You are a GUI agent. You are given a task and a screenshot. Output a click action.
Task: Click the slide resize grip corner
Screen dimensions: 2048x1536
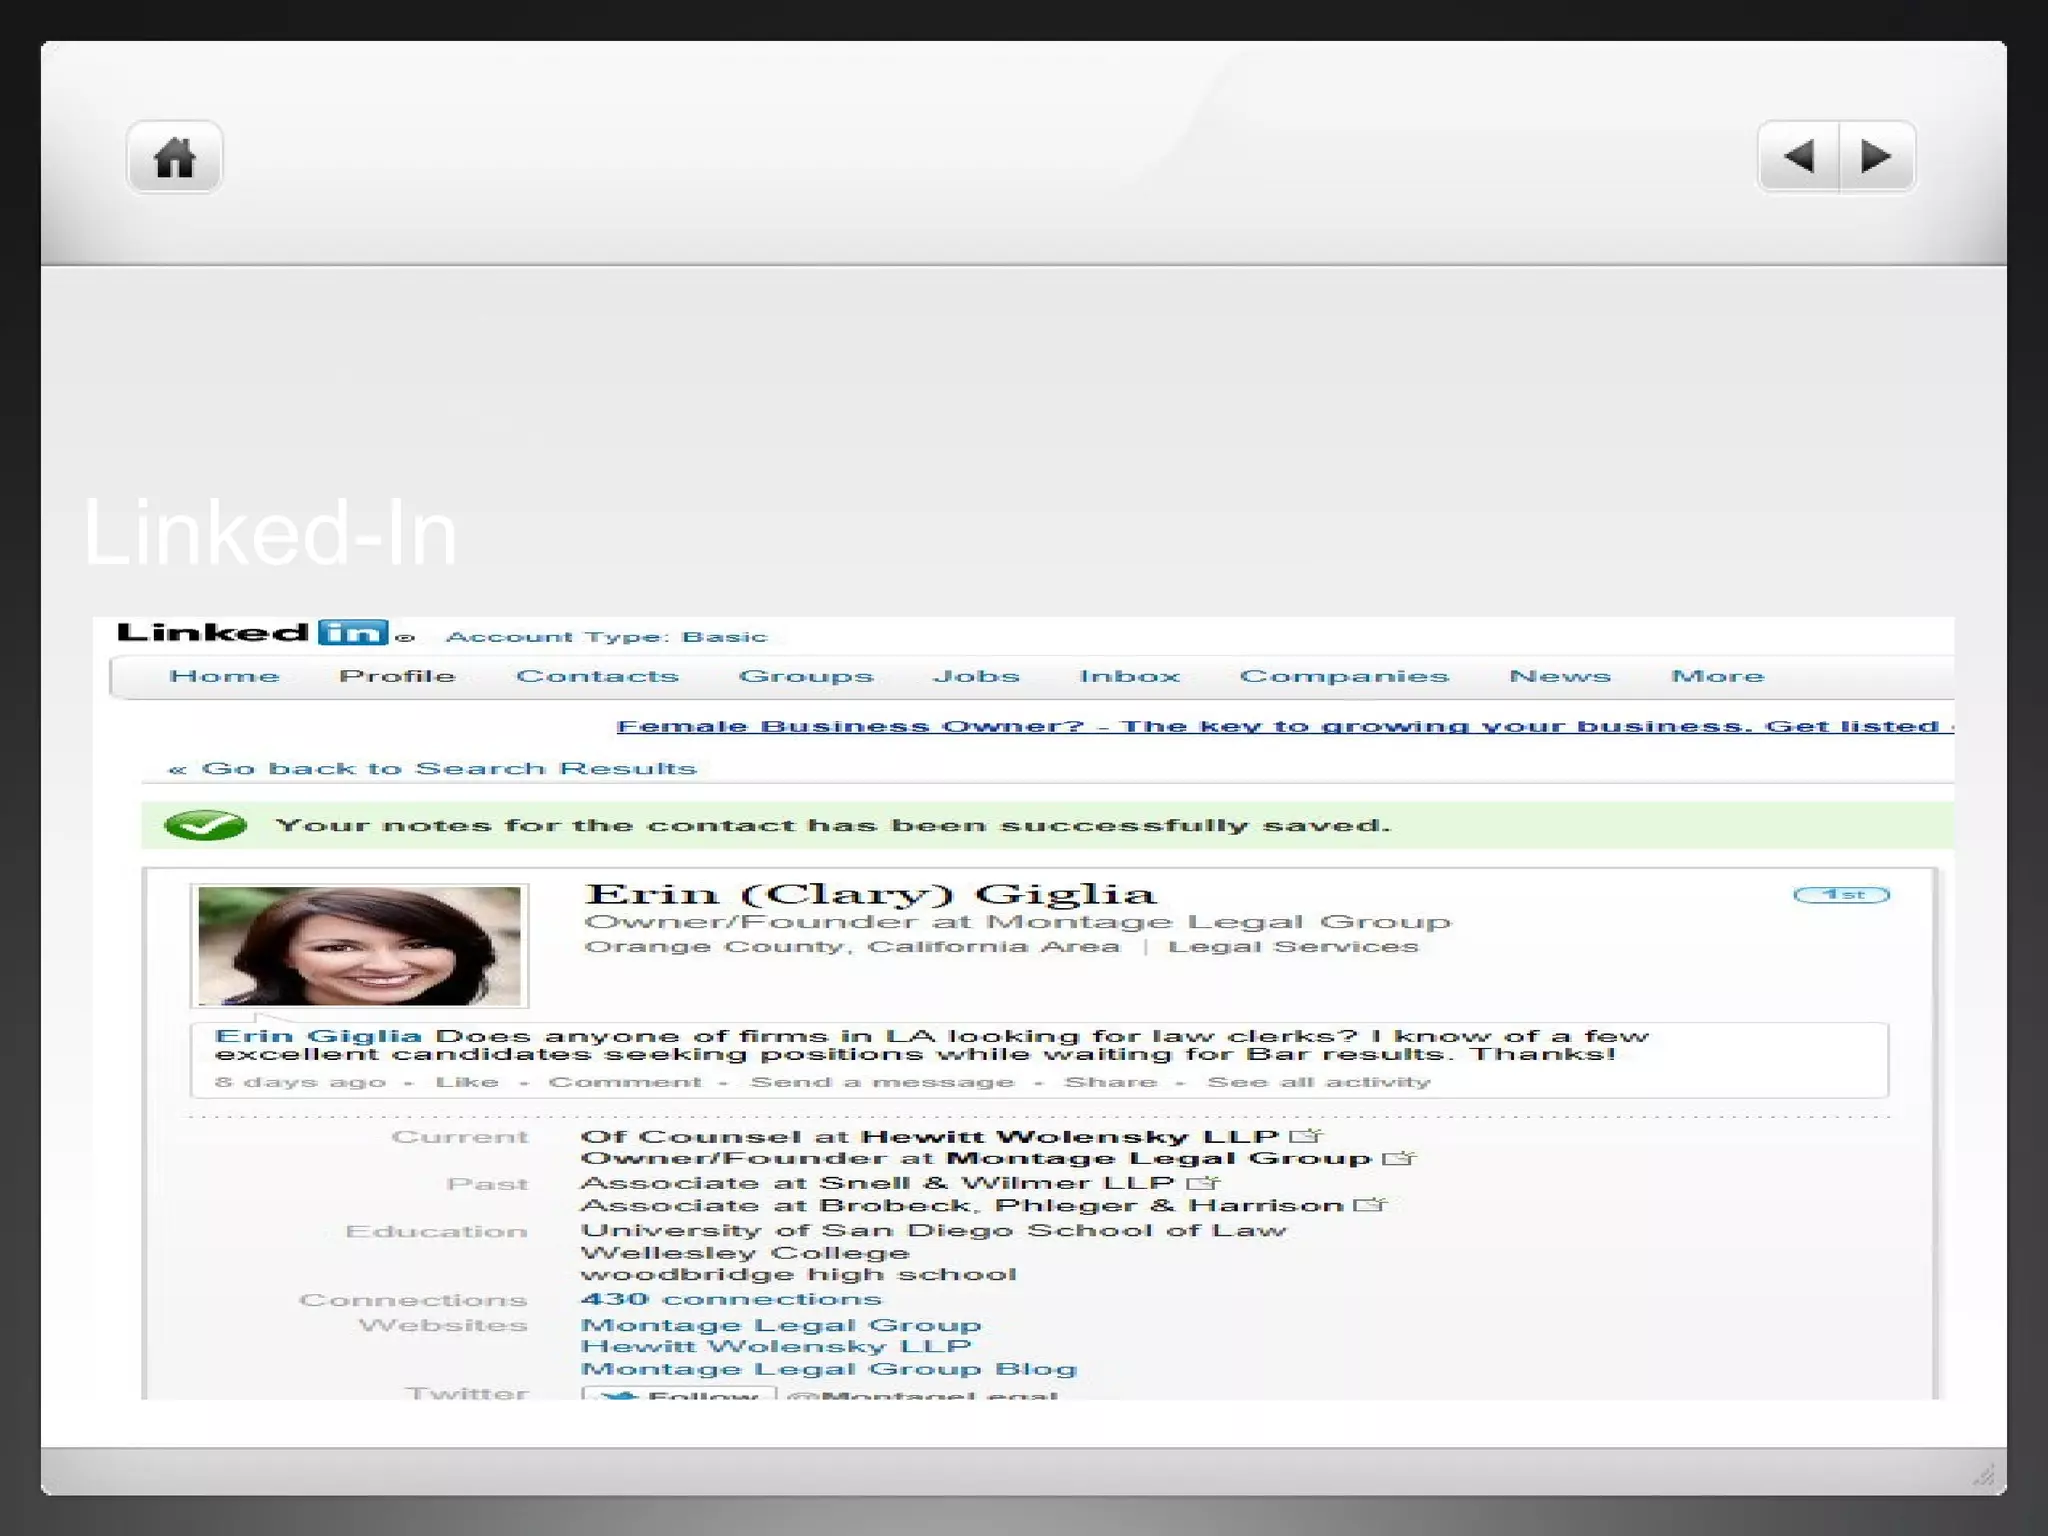coord(1984,1474)
